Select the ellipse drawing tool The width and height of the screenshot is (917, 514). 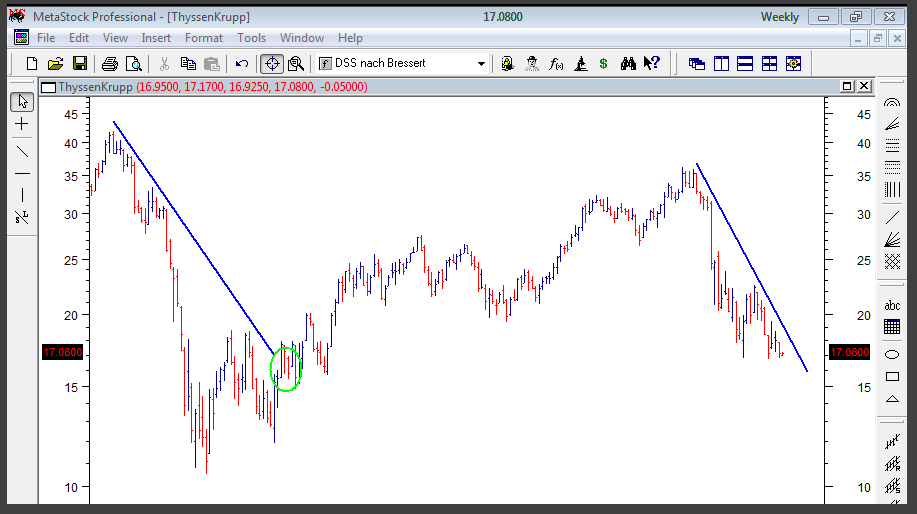click(x=892, y=355)
